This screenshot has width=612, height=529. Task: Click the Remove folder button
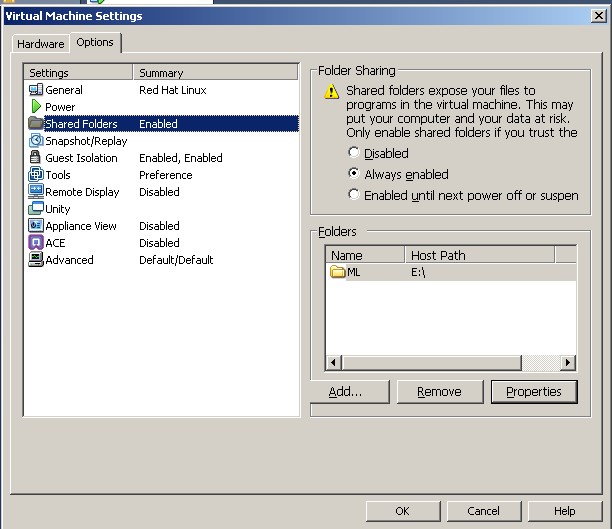click(x=440, y=392)
